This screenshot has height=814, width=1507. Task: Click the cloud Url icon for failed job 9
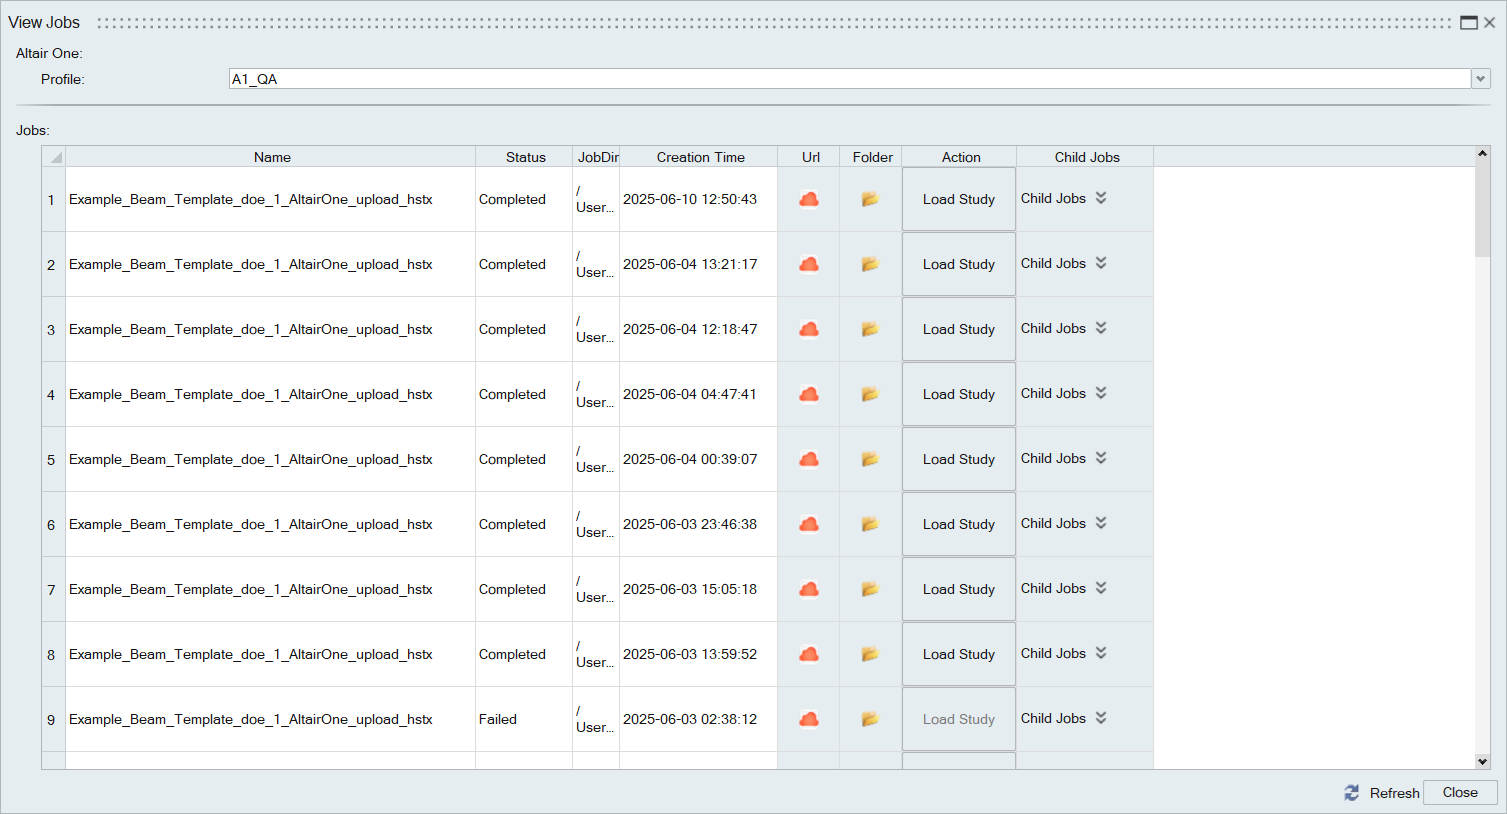point(809,719)
